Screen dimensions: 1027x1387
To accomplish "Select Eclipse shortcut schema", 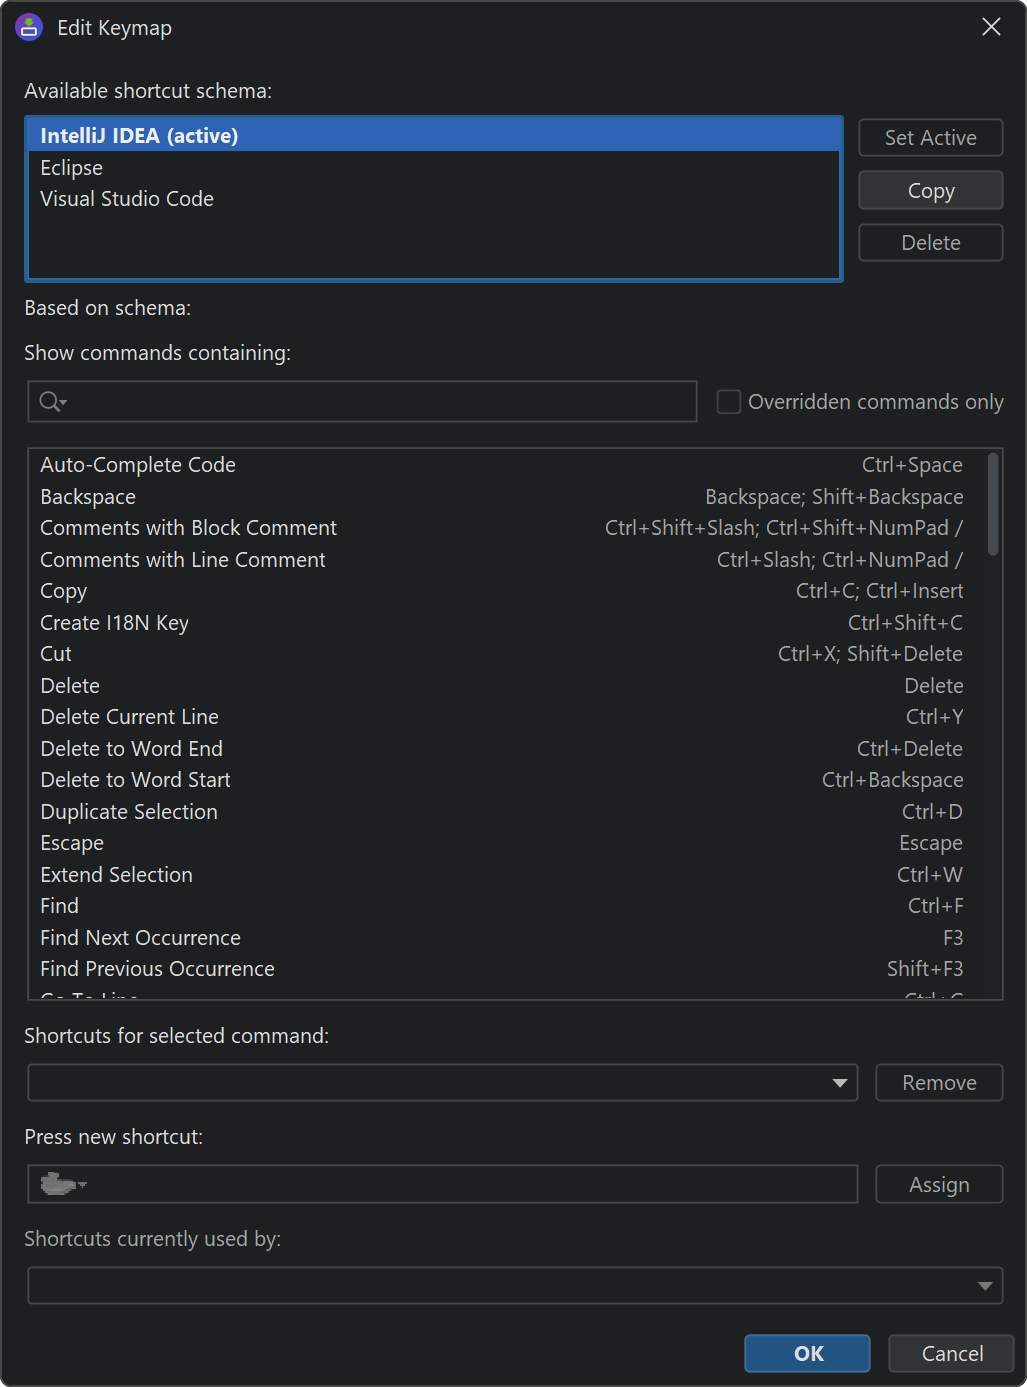I will tap(72, 168).
